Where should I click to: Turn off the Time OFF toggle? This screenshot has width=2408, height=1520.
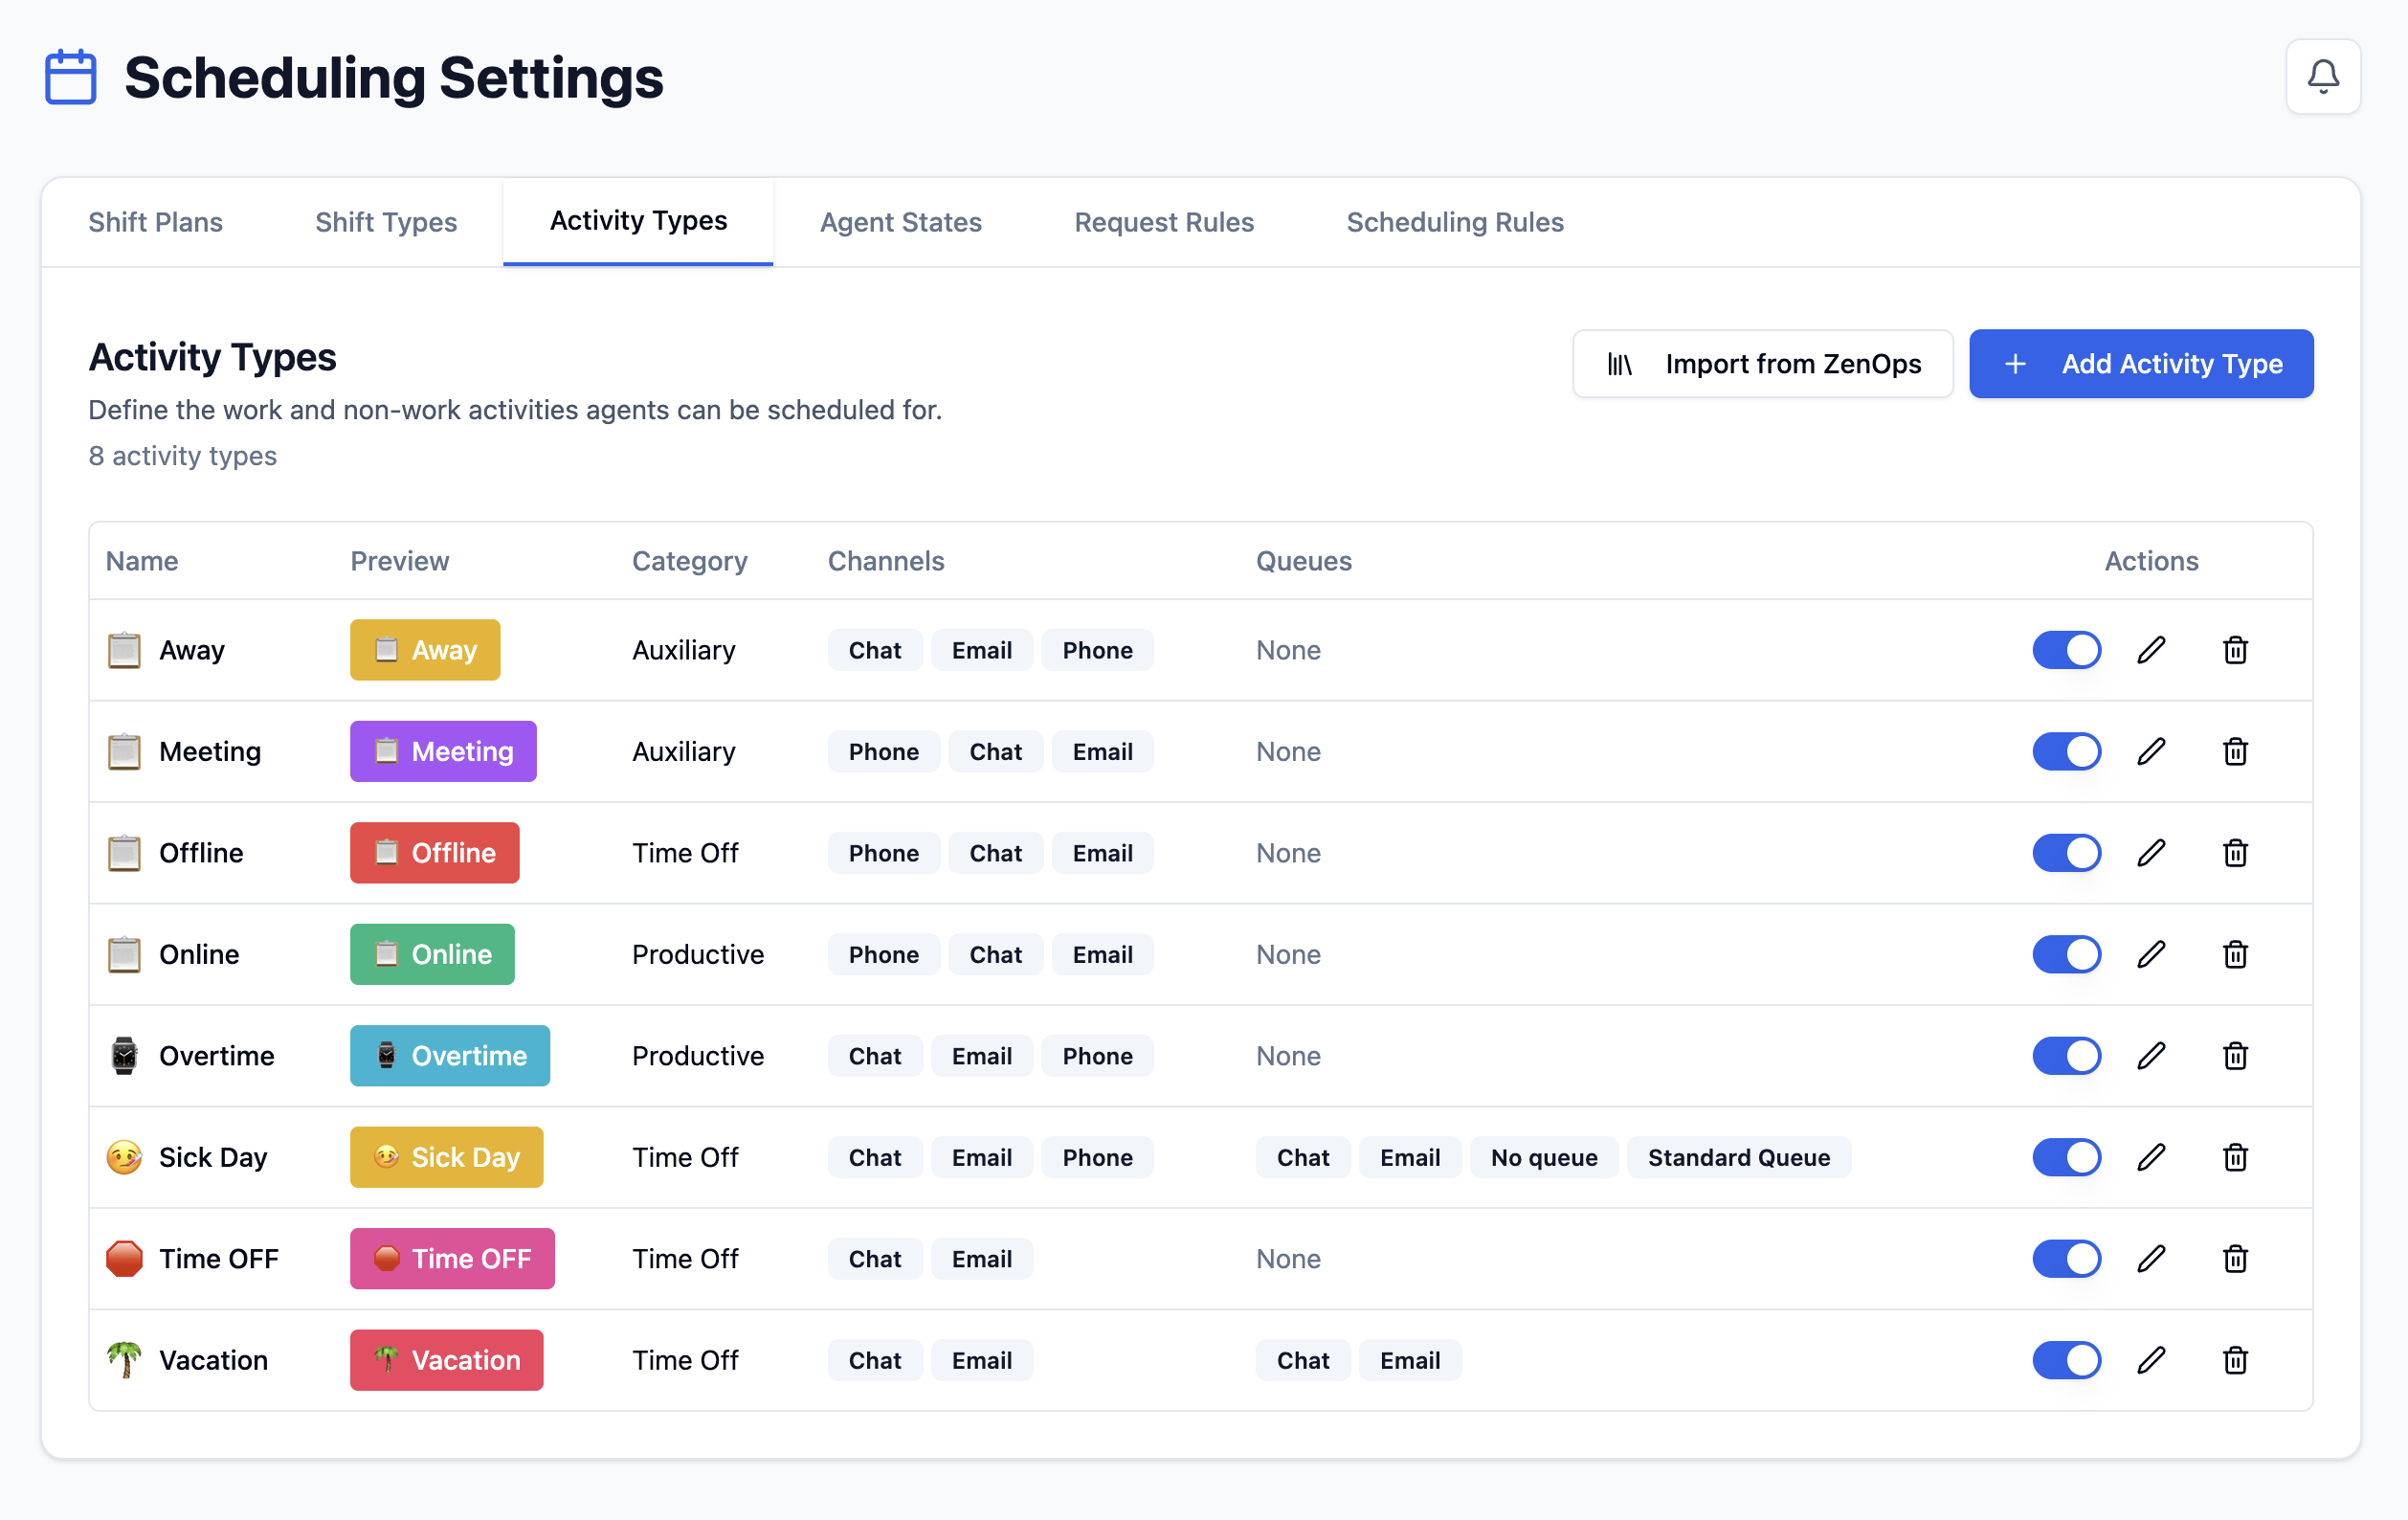pyautogui.click(x=2066, y=1259)
